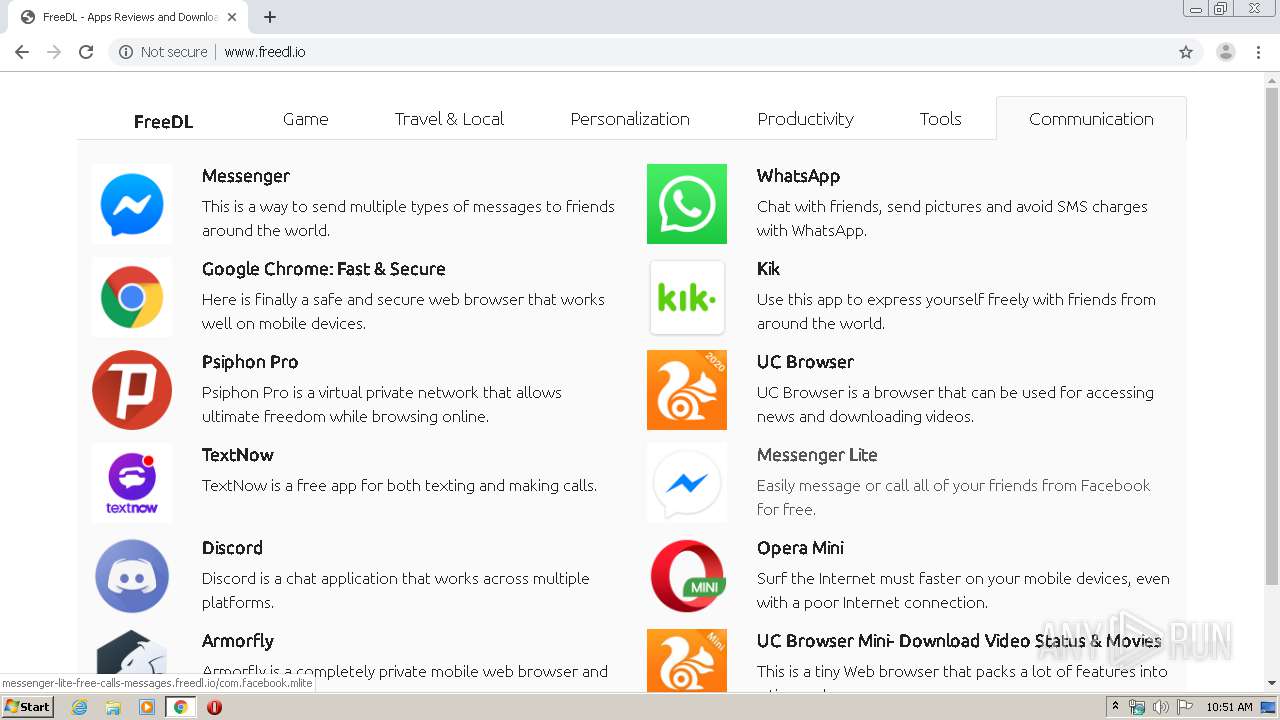Open the Messenger title link

tap(246, 176)
